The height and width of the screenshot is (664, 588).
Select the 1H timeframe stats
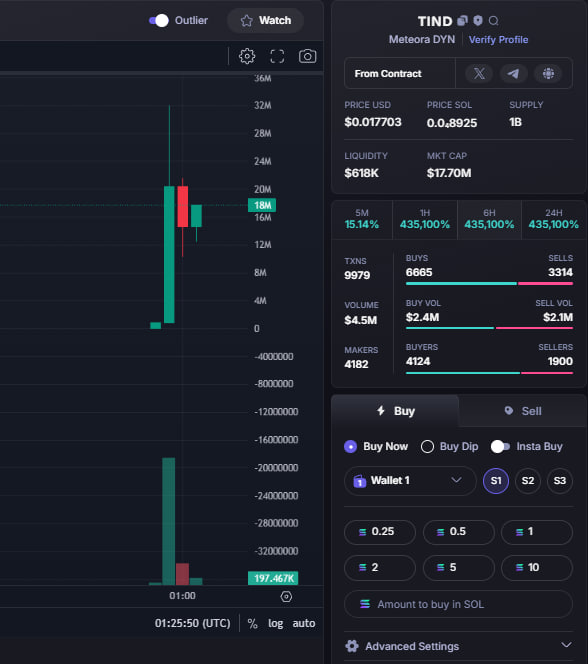425,219
